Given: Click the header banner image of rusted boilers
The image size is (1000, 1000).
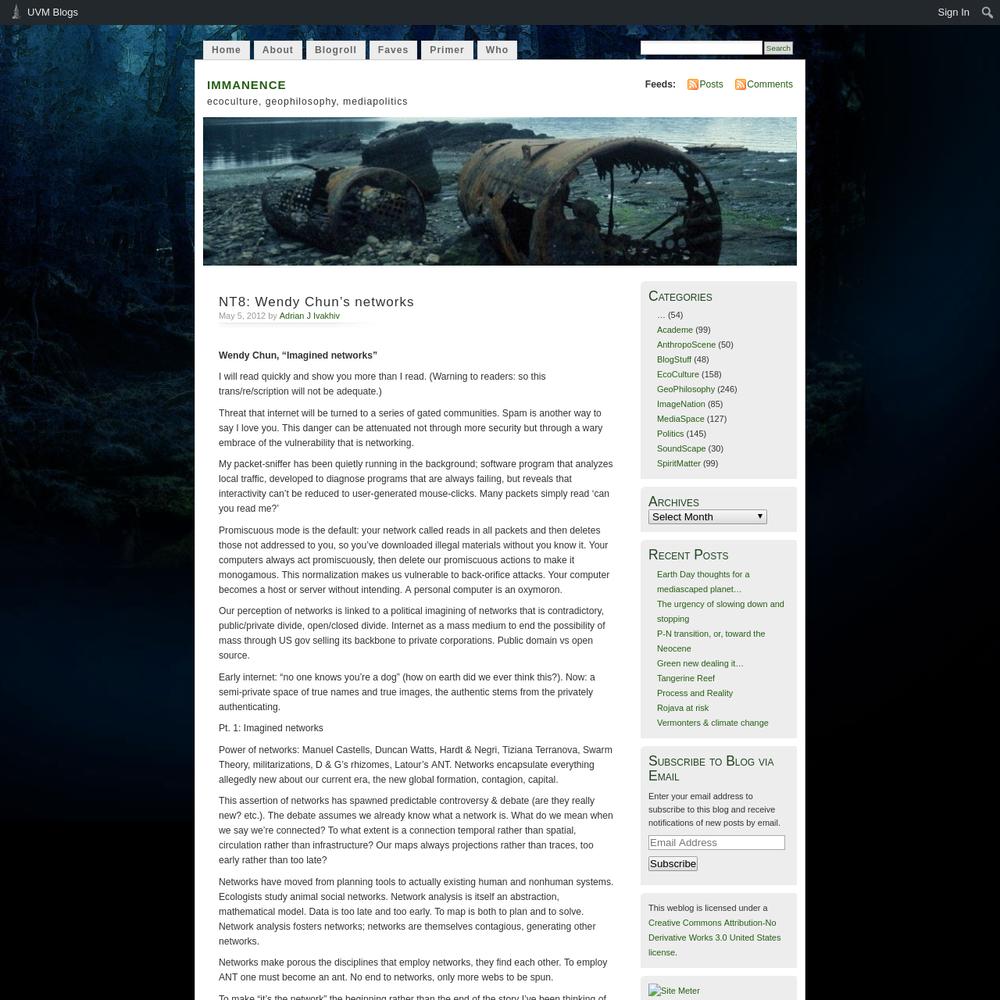Looking at the screenshot, I should coord(499,191).
